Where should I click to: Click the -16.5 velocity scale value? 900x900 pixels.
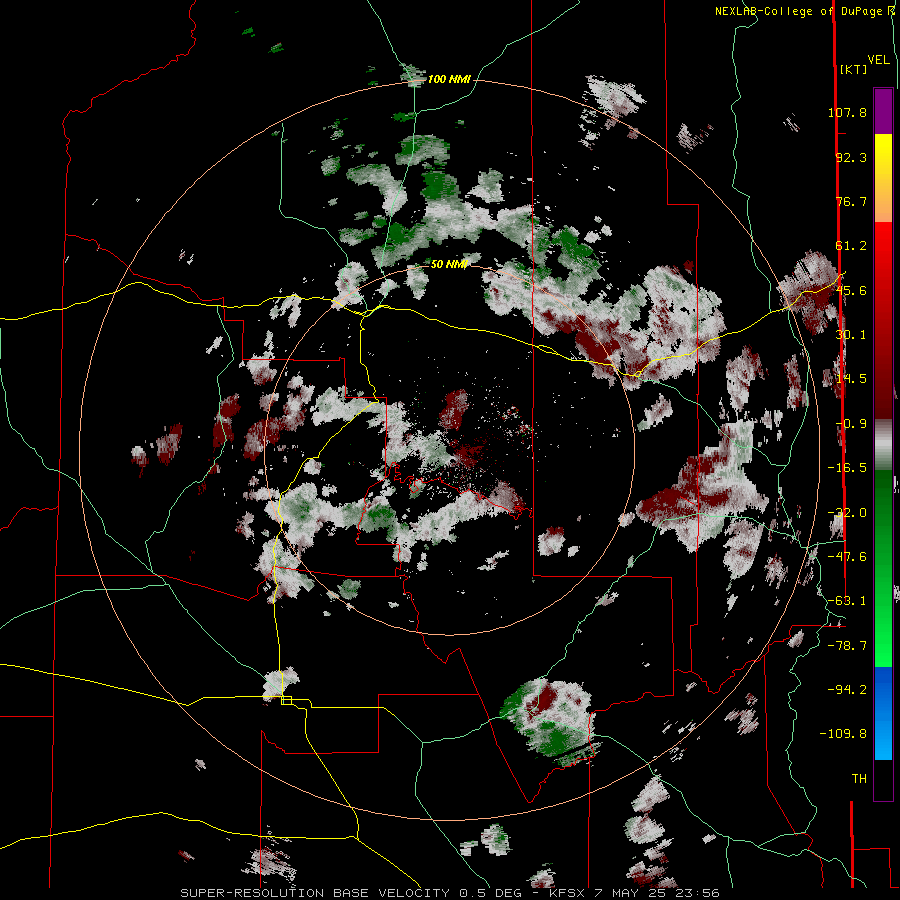pyautogui.click(x=847, y=468)
